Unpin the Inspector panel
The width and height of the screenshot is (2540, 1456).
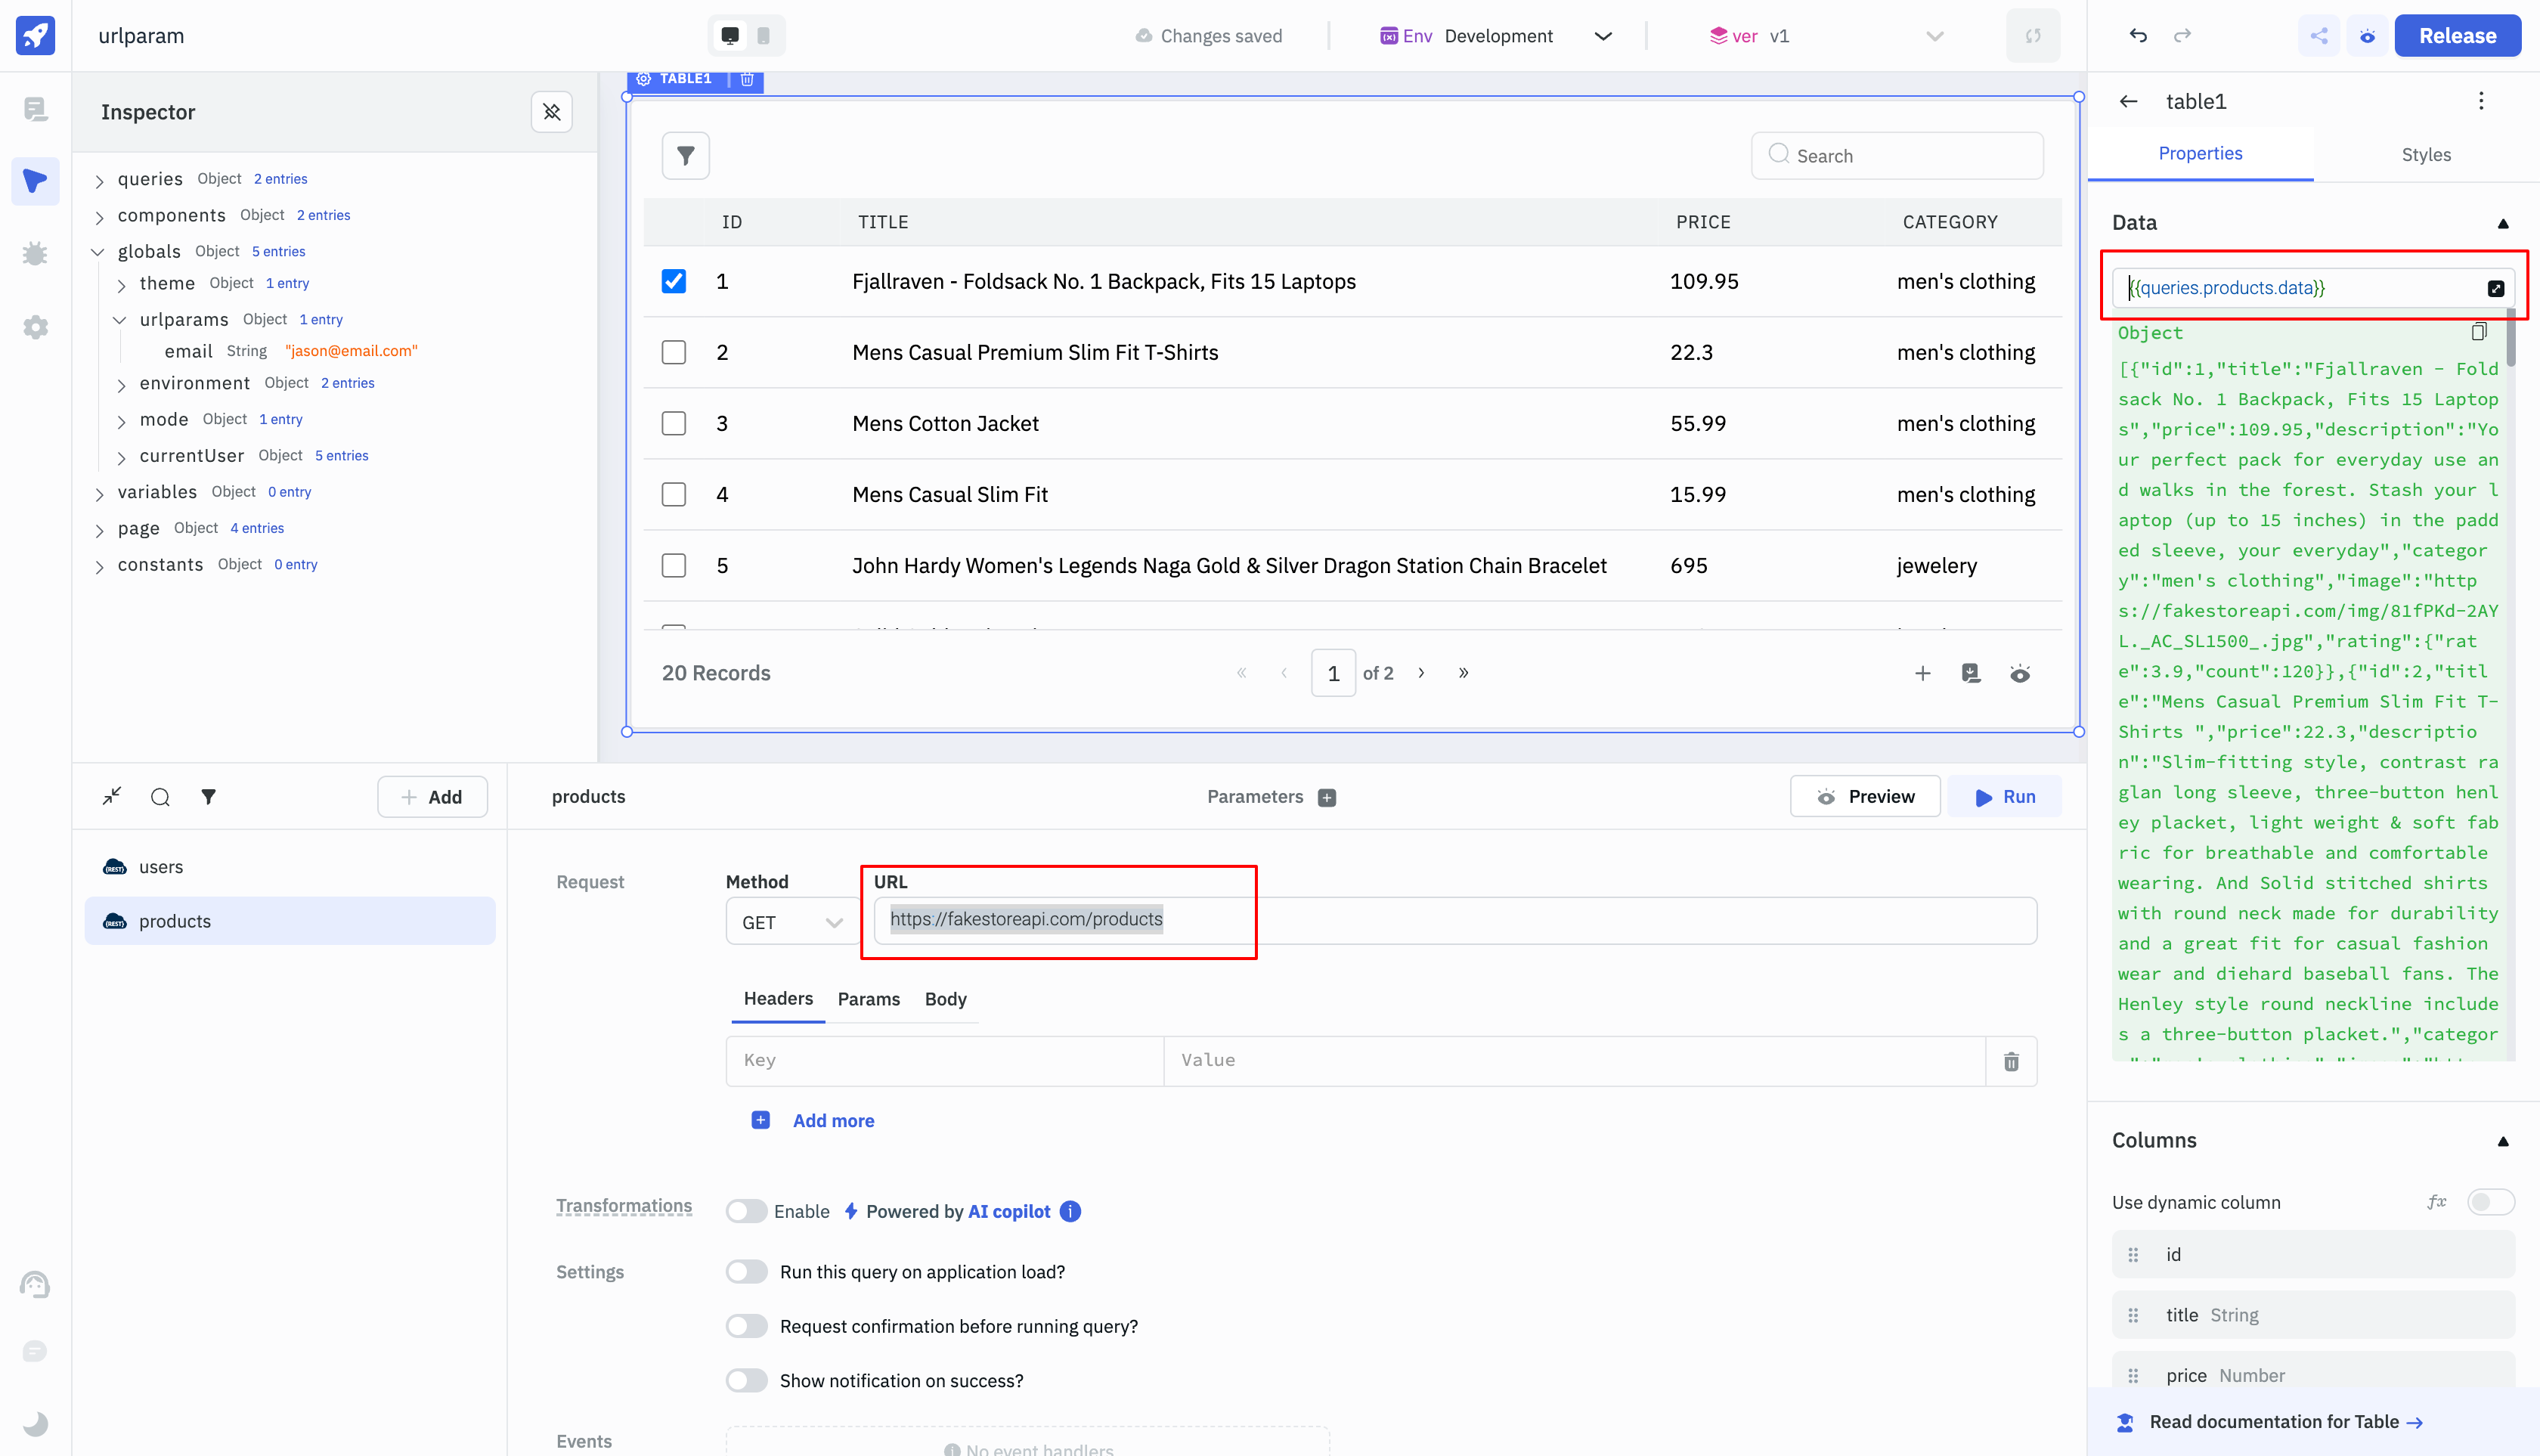pyautogui.click(x=551, y=112)
